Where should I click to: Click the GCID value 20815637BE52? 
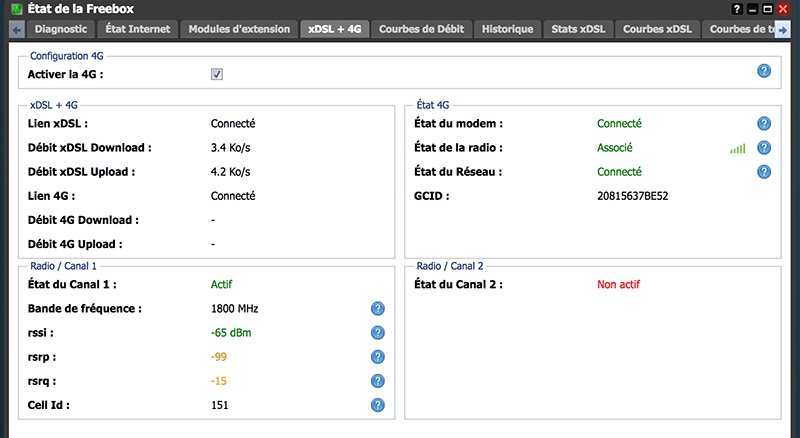pyautogui.click(x=633, y=196)
